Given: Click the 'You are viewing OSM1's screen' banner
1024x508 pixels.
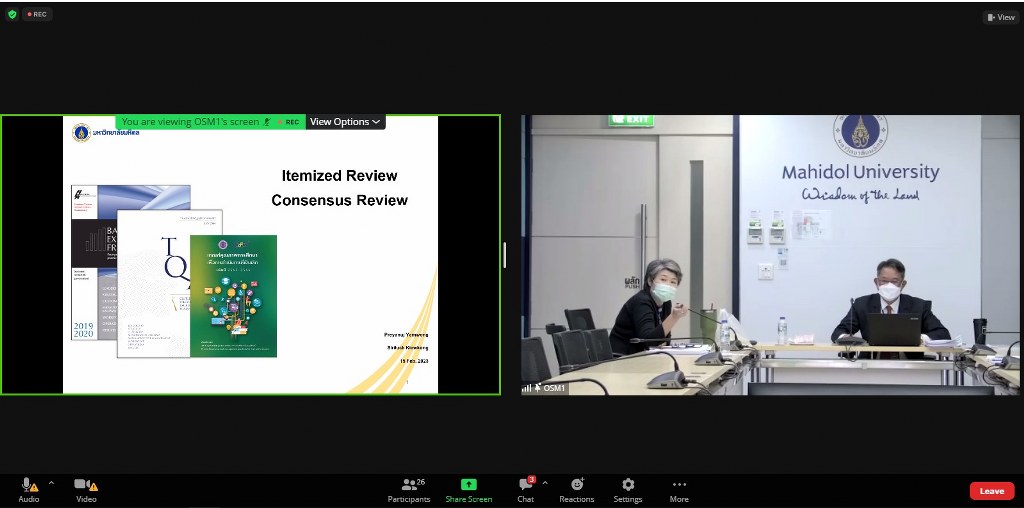Looking at the screenshot, I should click(190, 122).
